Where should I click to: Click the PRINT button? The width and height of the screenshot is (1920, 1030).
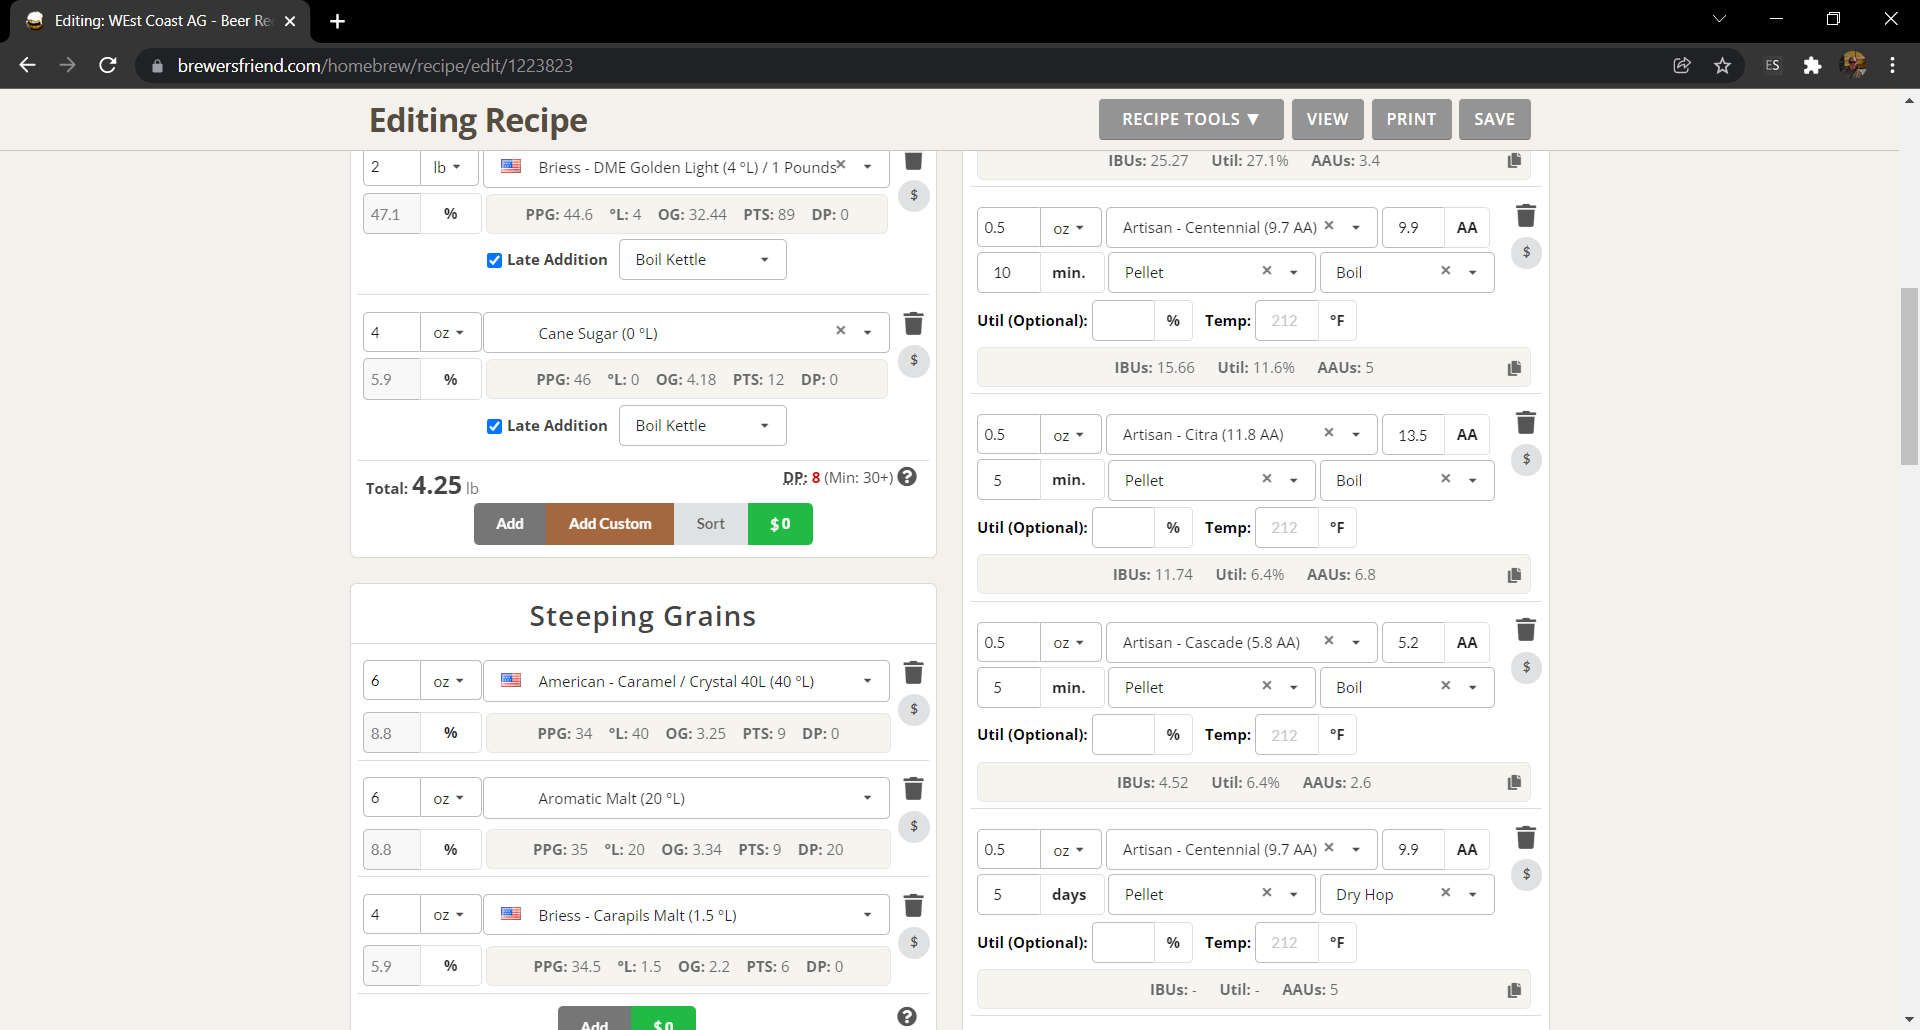[1411, 119]
